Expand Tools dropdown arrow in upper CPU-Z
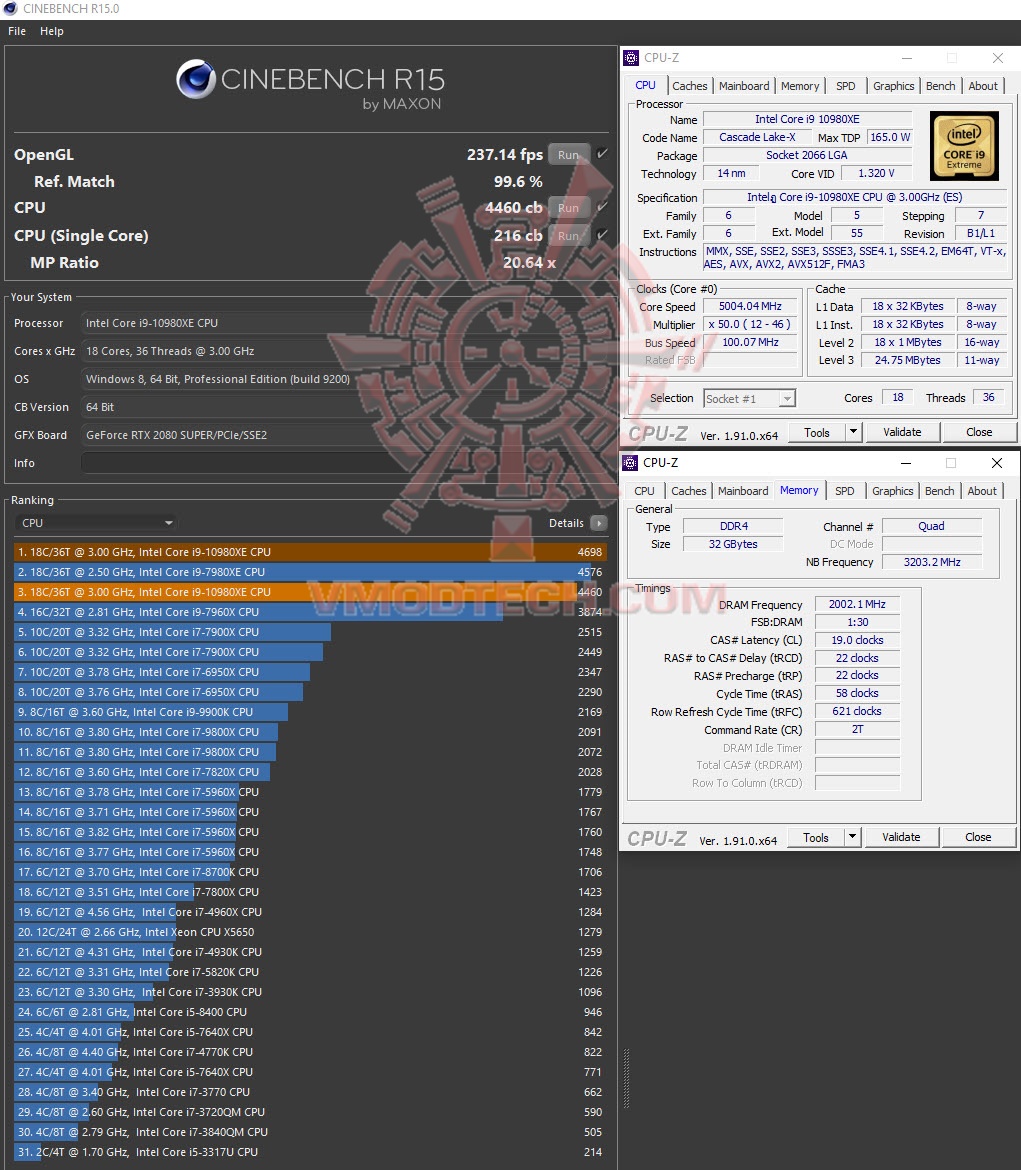Screen dimensions: 1021x1170 (x=854, y=431)
